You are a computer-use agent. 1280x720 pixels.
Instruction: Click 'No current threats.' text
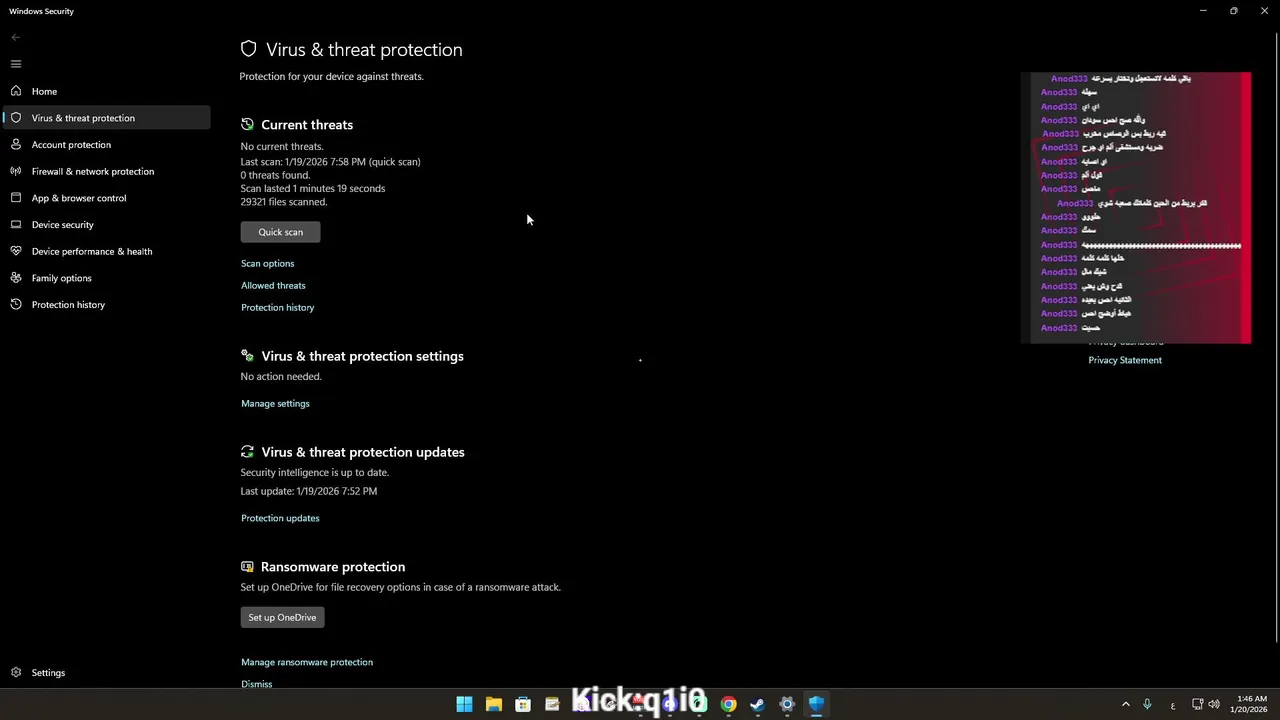pos(282,147)
